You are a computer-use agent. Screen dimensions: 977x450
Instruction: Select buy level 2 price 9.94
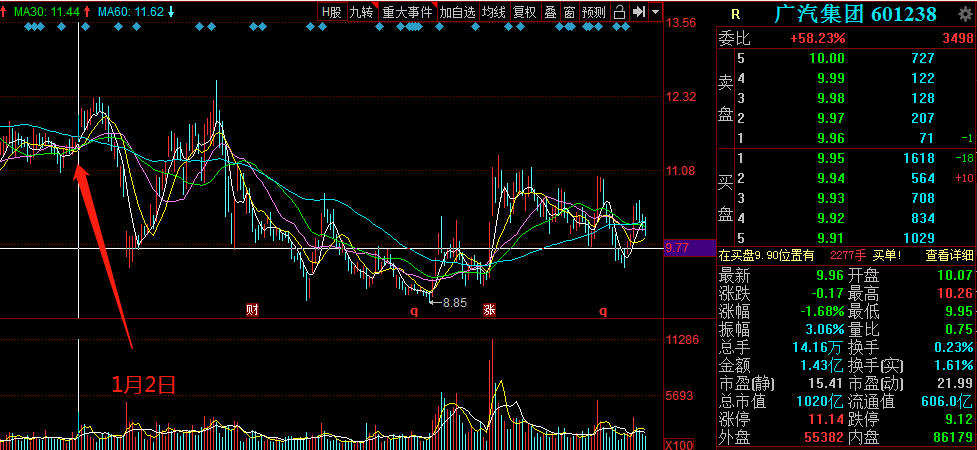(832, 179)
